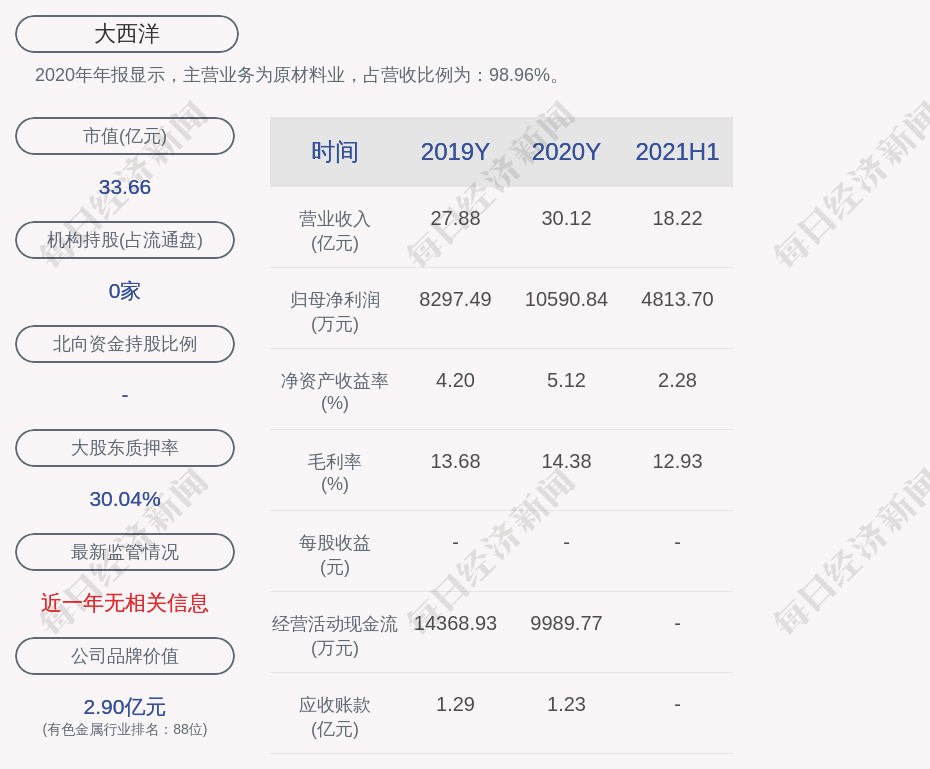Click the gross margin value 14.38
Screen dimensions: 930x769
coord(566,461)
